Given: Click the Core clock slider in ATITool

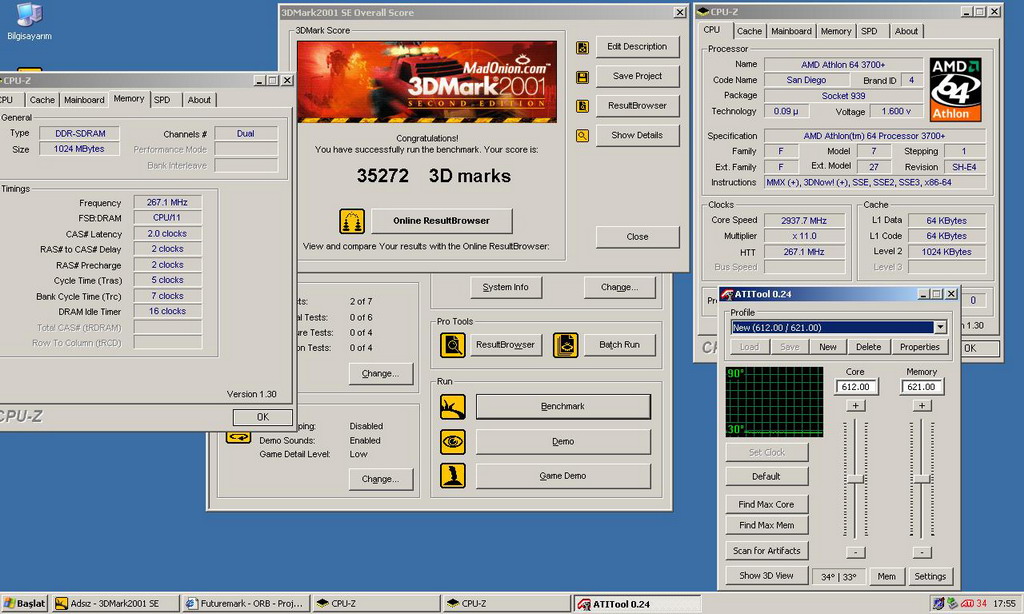Looking at the screenshot, I should click(856, 479).
